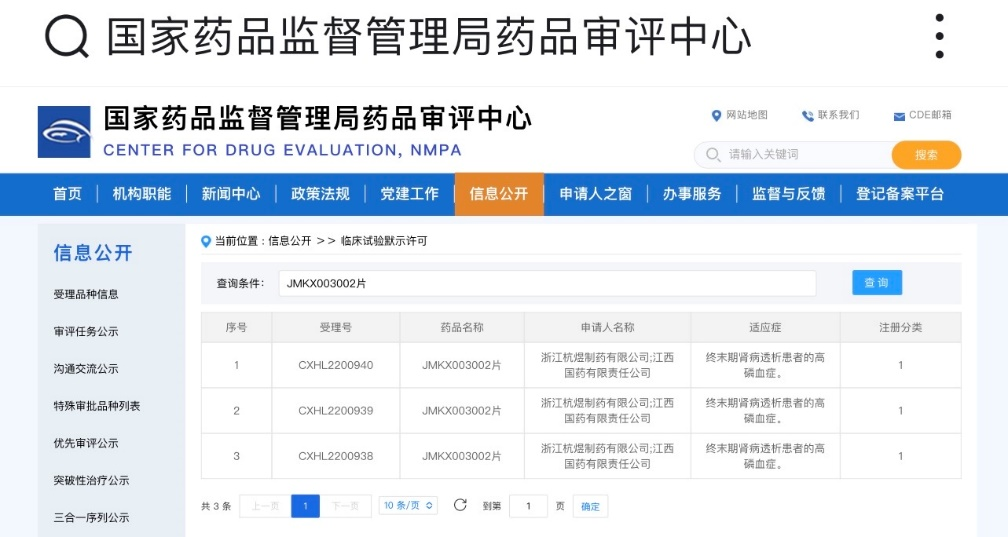This screenshot has height=537, width=1008.
Task: Open 受理品种信息 in sidebar
Action: click(x=86, y=295)
